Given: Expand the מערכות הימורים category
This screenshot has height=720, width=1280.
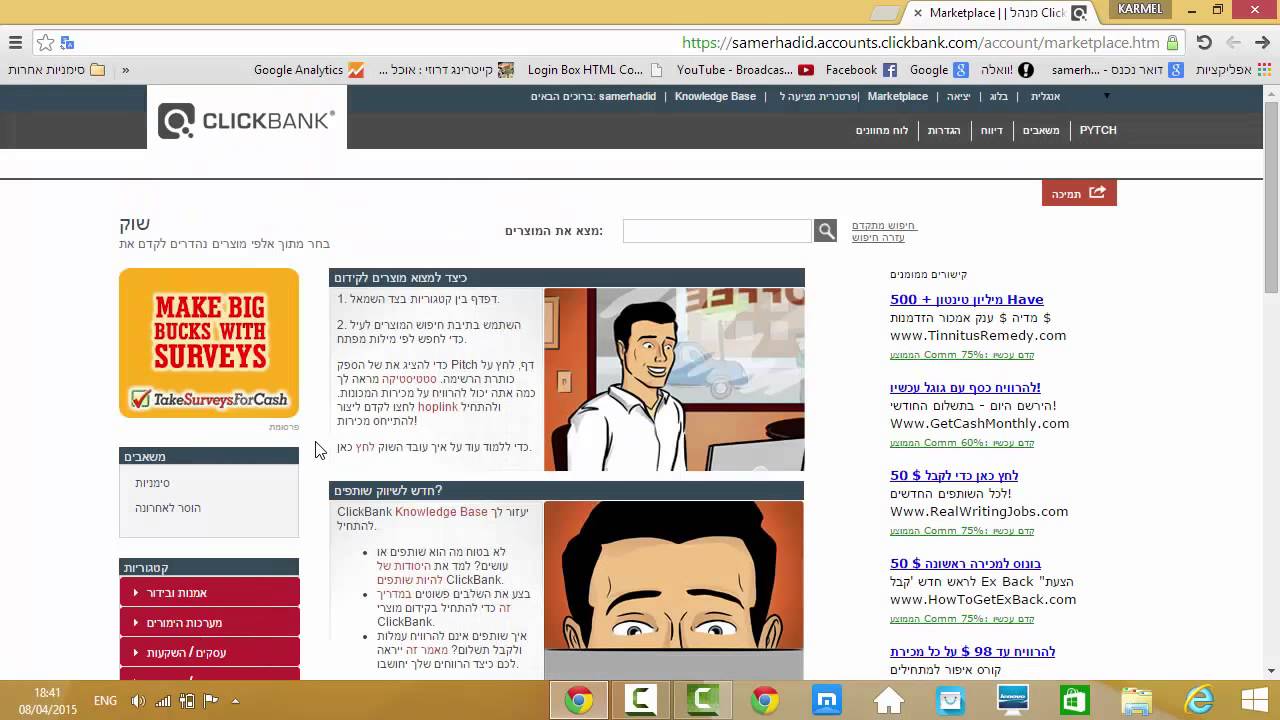Looking at the screenshot, I should tap(209, 622).
